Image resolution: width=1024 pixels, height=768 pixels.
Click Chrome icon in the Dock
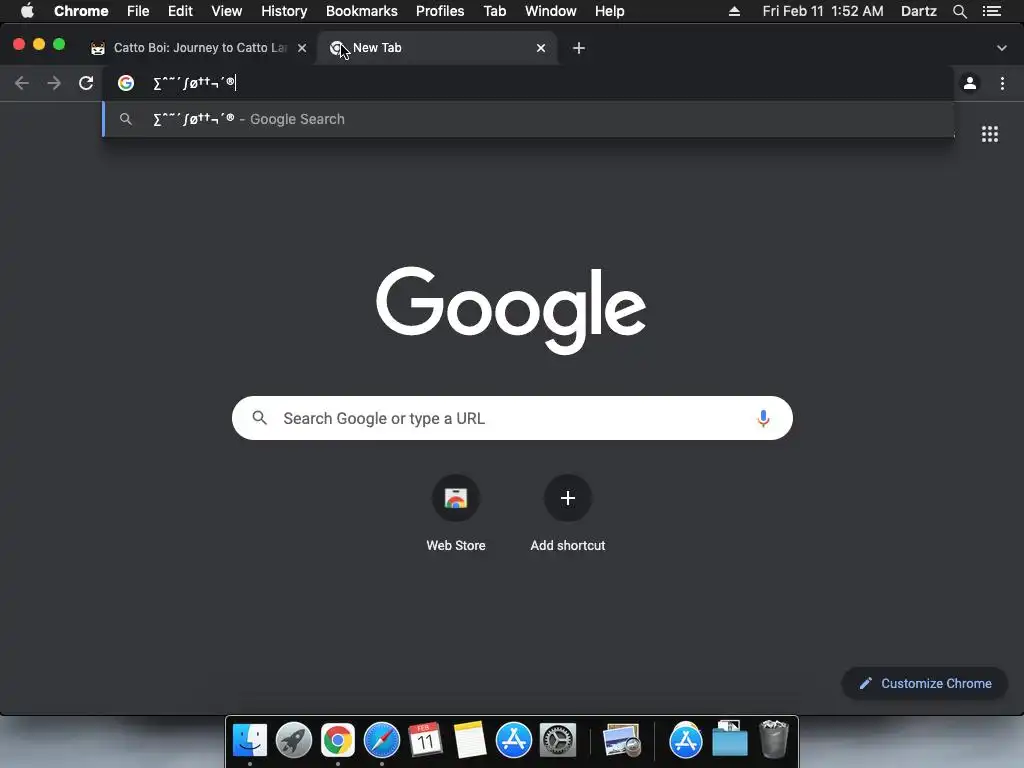pyautogui.click(x=338, y=740)
